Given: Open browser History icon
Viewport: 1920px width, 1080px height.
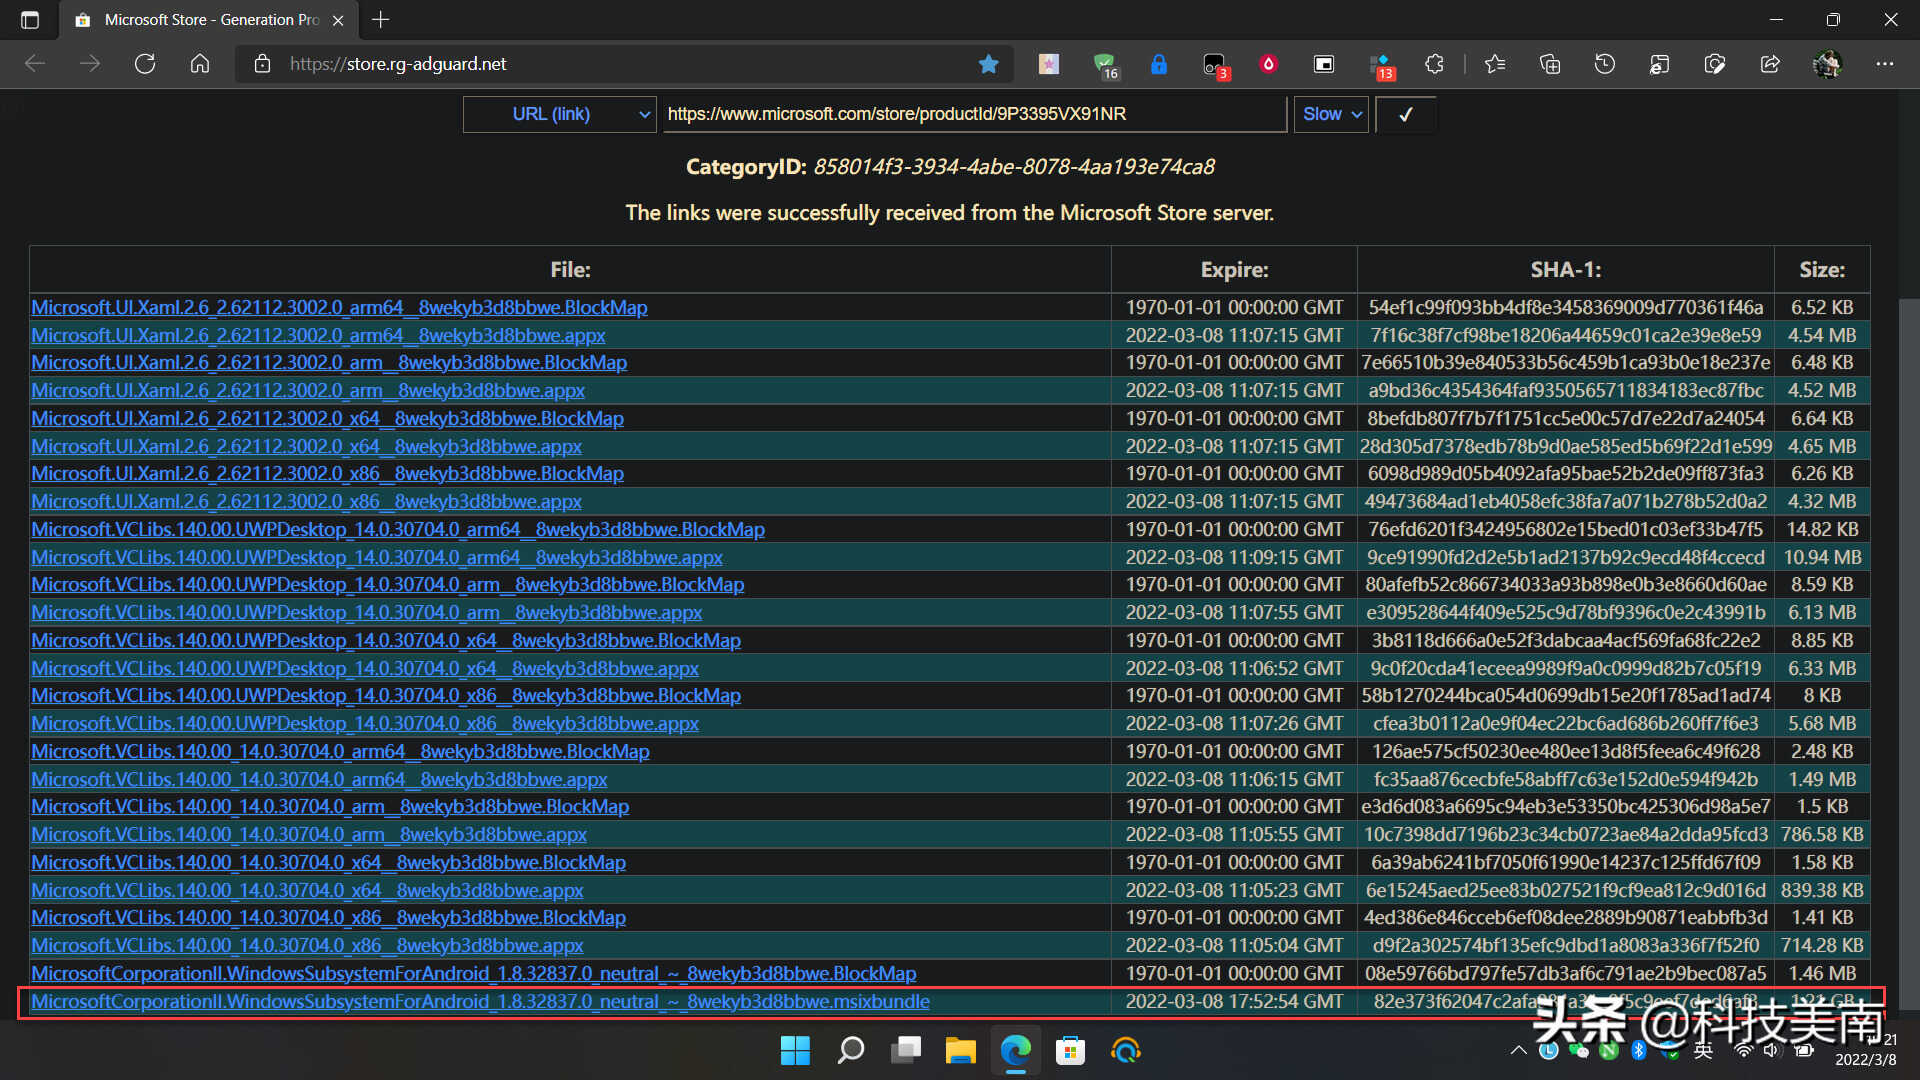Looking at the screenshot, I should pyautogui.click(x=1605, y=64).
